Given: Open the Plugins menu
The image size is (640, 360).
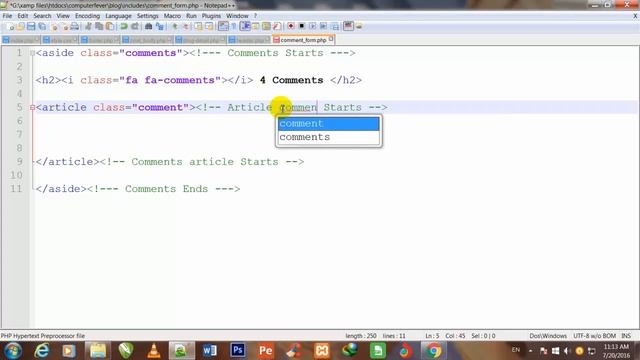Looking at the screenshot, I should [x=211, y=16].
